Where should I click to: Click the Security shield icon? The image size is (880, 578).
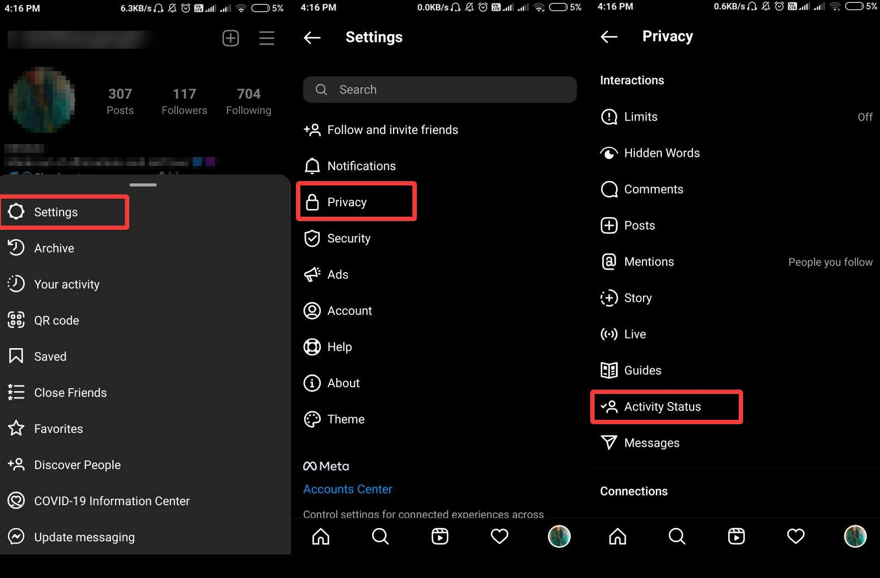point(312,238)
